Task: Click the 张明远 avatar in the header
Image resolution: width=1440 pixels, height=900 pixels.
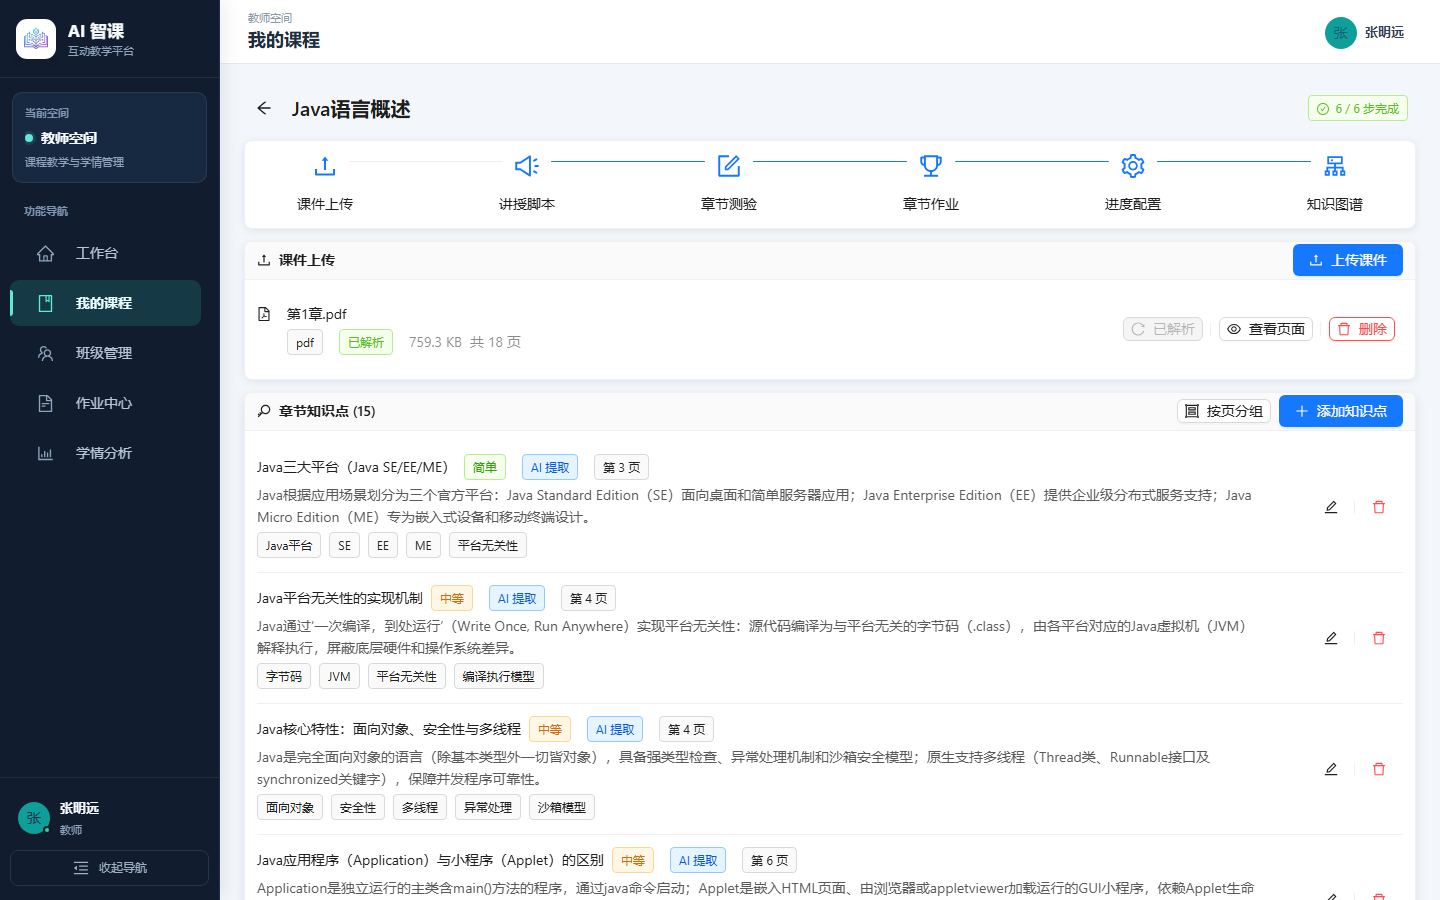Action: tap(1341, 33)
